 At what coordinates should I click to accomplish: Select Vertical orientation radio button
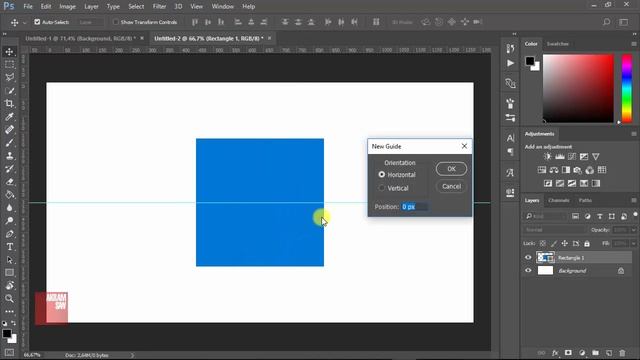[382, 188]
